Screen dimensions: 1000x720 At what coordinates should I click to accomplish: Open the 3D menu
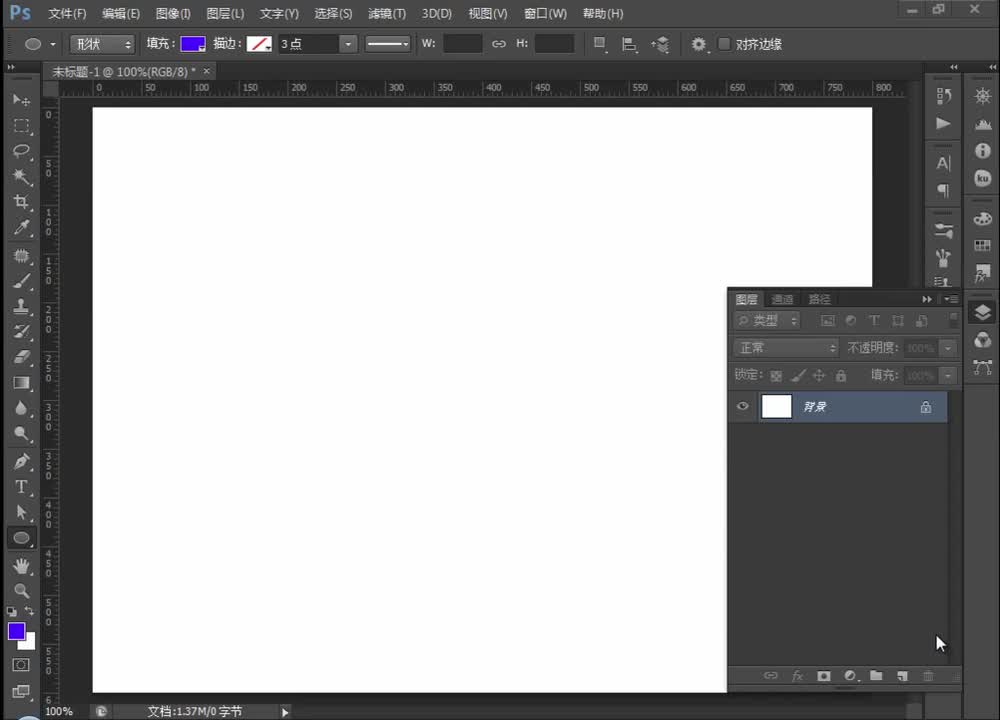(436, 13)
